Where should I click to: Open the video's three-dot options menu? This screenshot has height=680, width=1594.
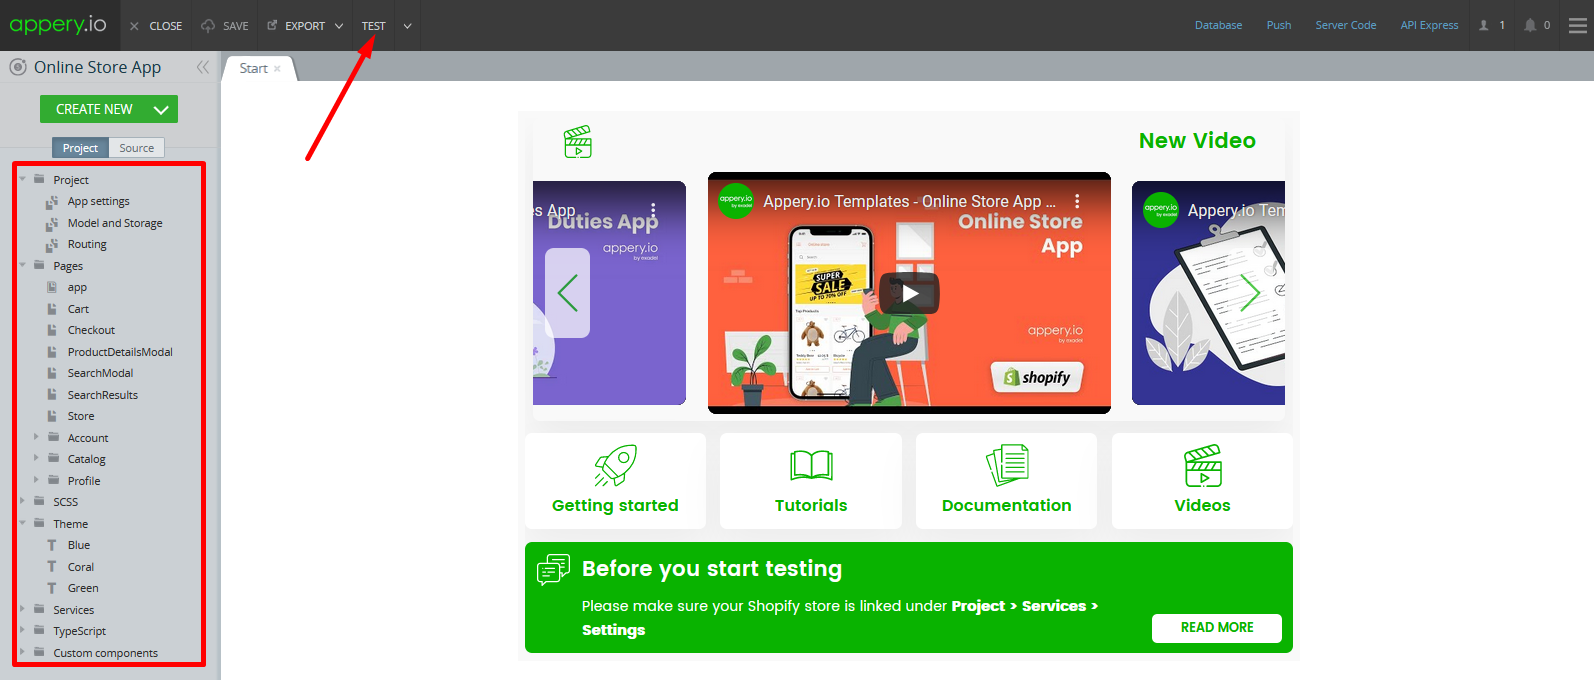[1077, 201]
